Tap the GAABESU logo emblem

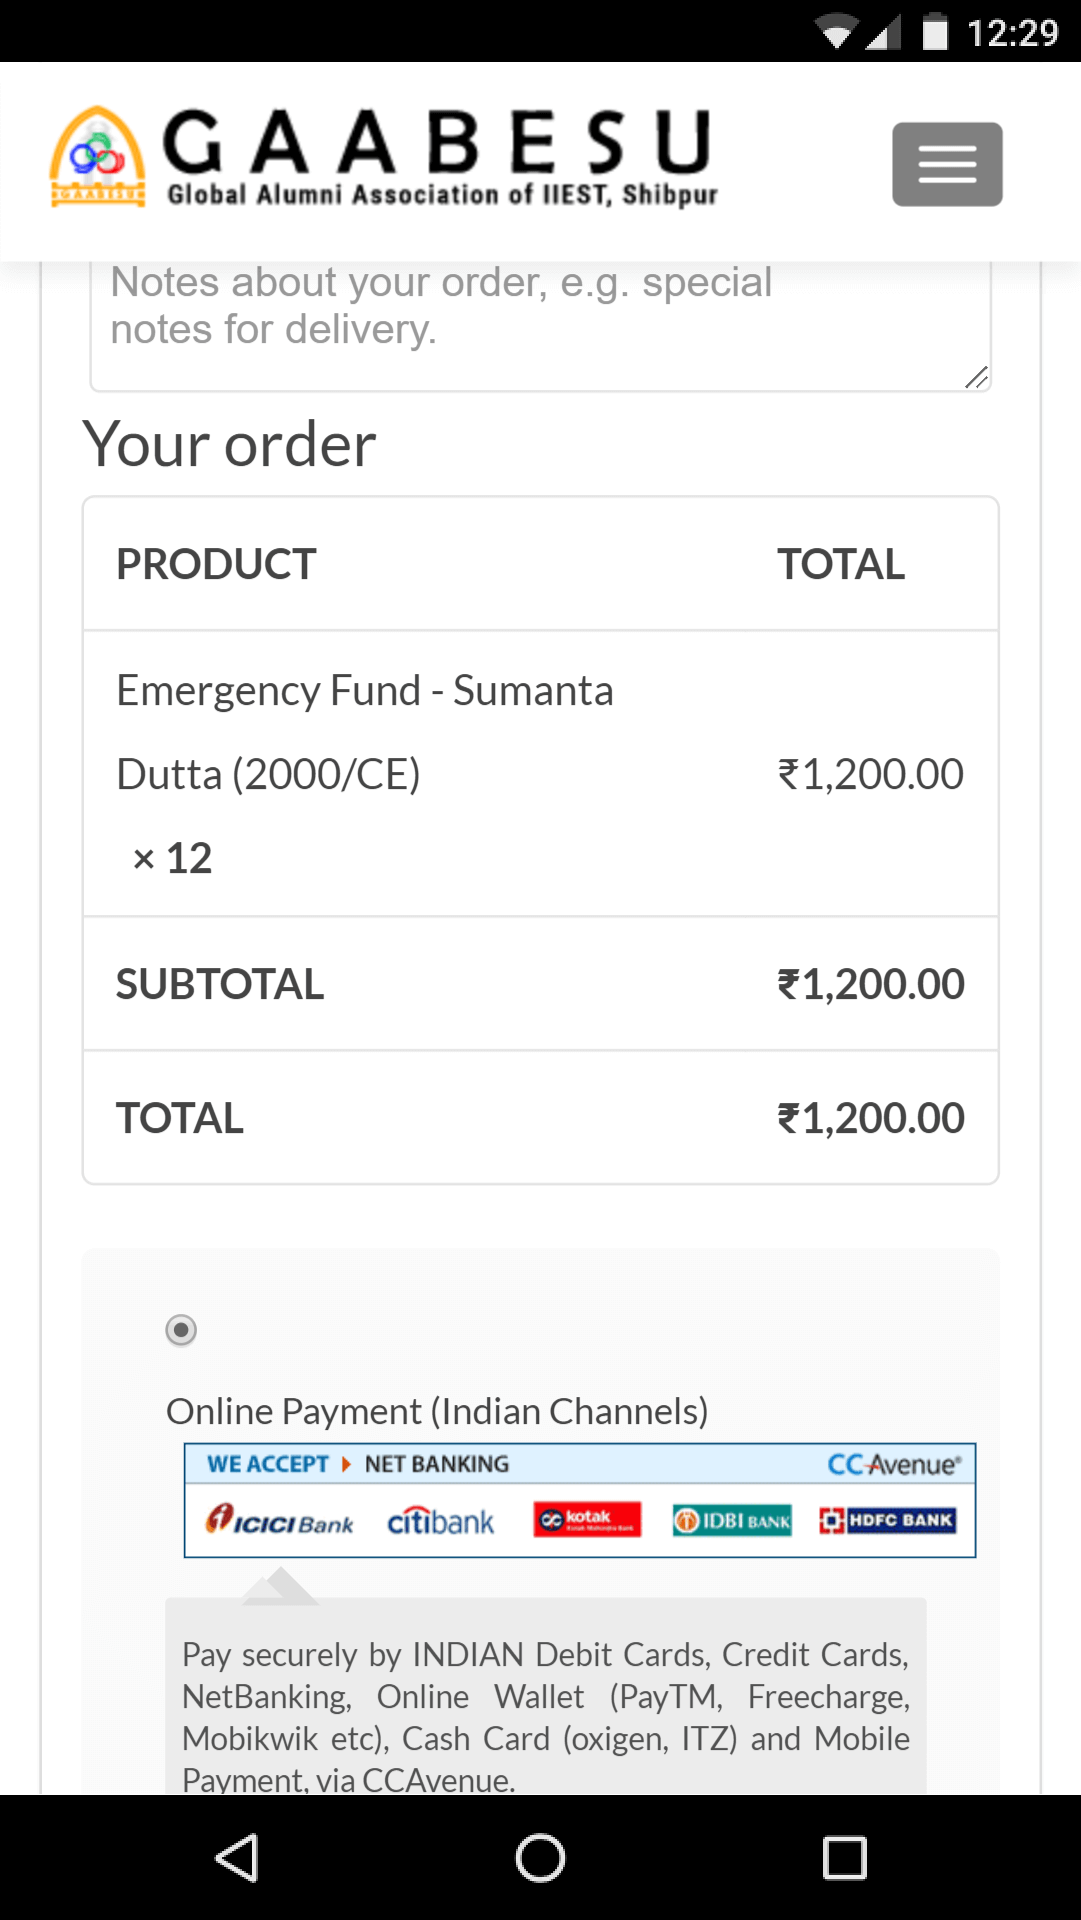click(x=98, y=157)
